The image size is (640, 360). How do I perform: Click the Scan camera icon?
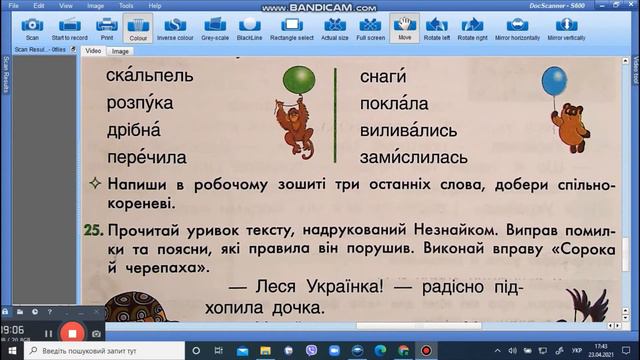pyautogui.click(x=32, y=25)
